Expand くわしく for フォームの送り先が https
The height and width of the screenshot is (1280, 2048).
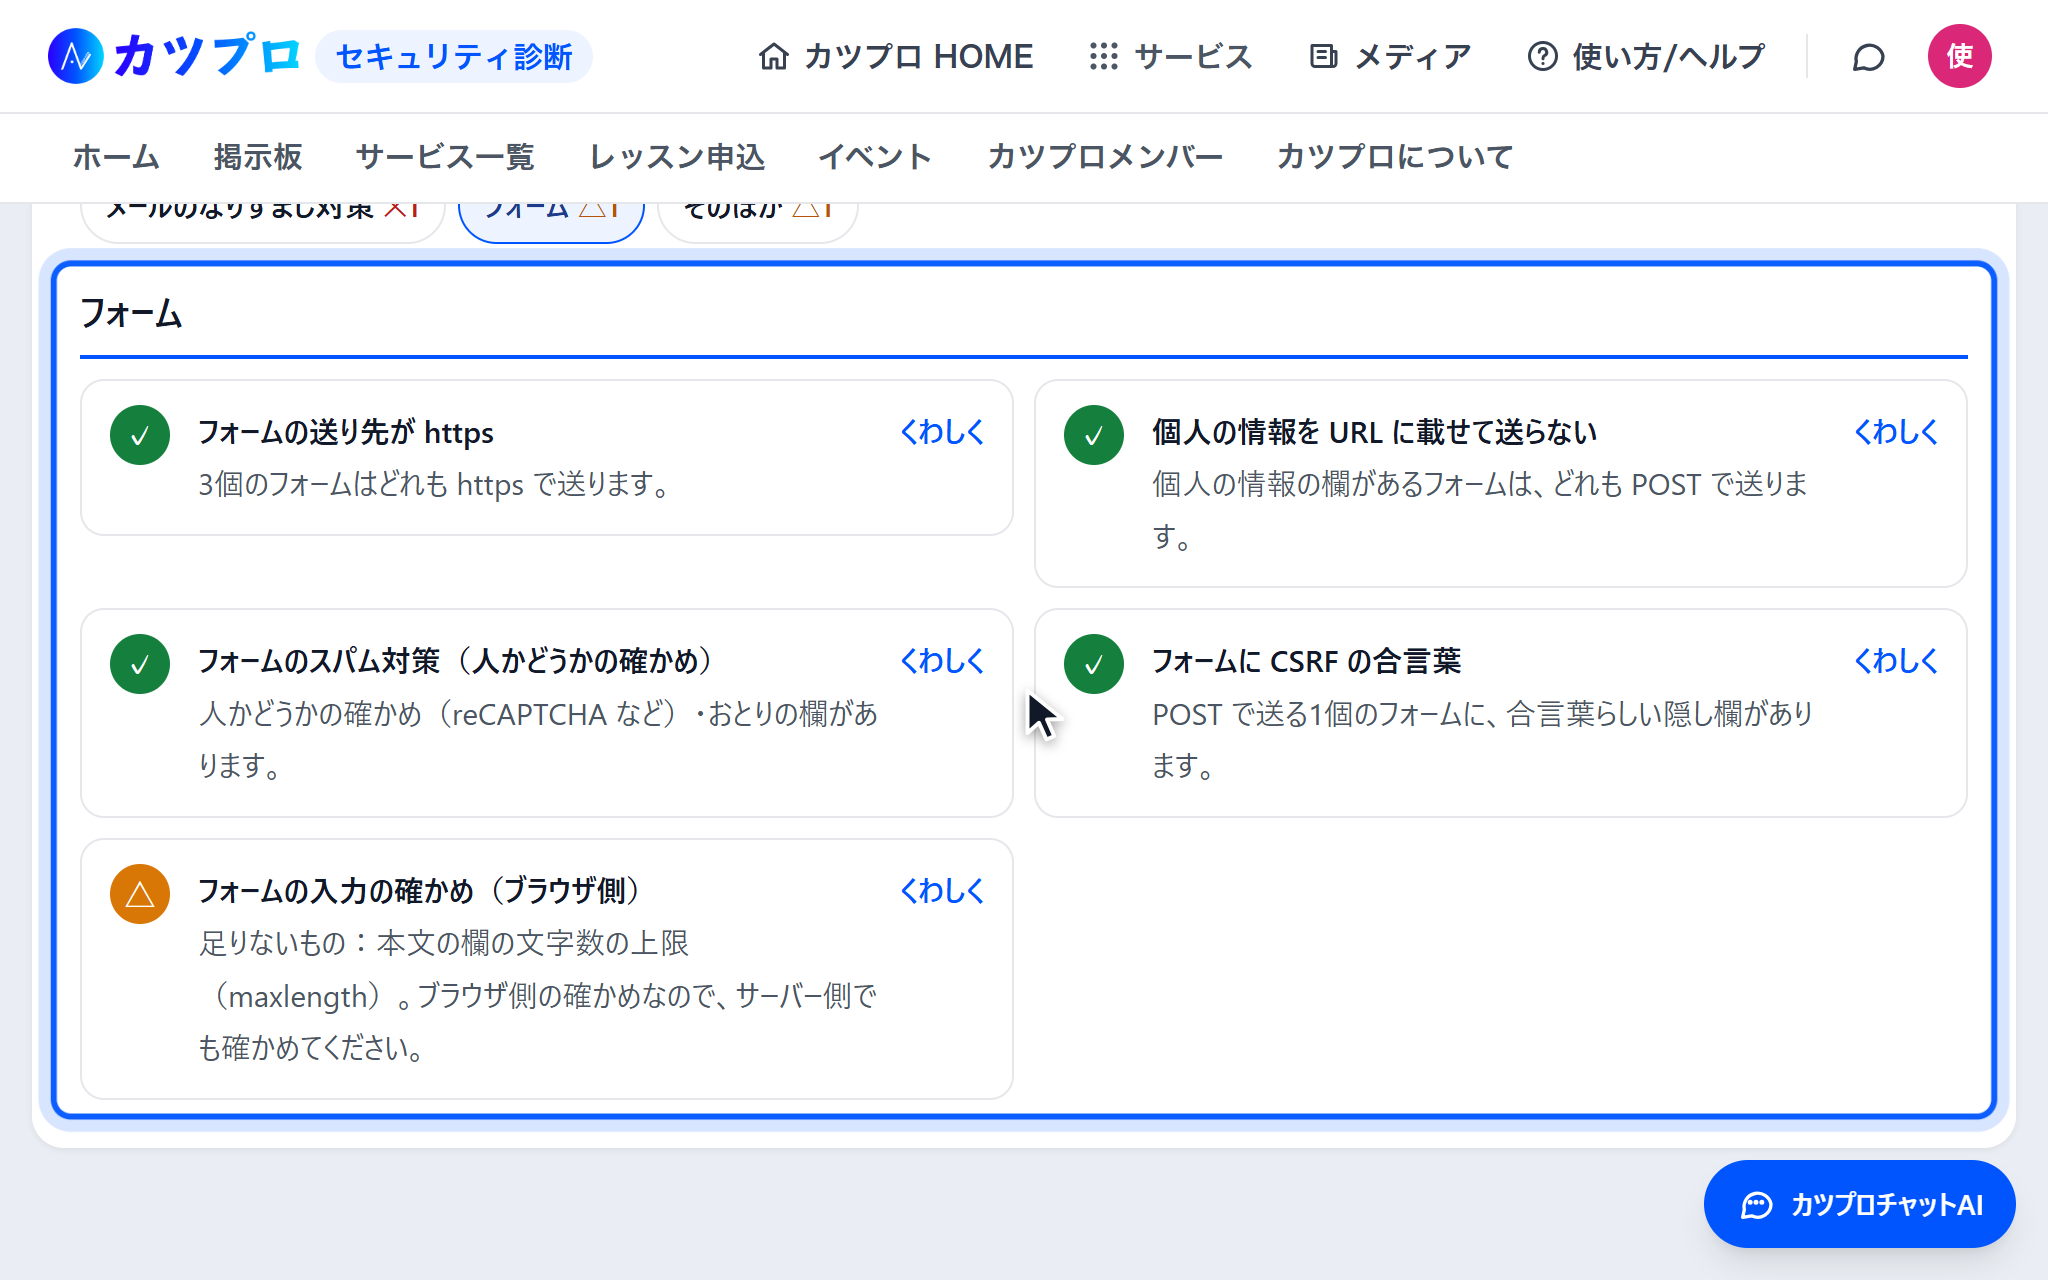[x=942, y=432]
